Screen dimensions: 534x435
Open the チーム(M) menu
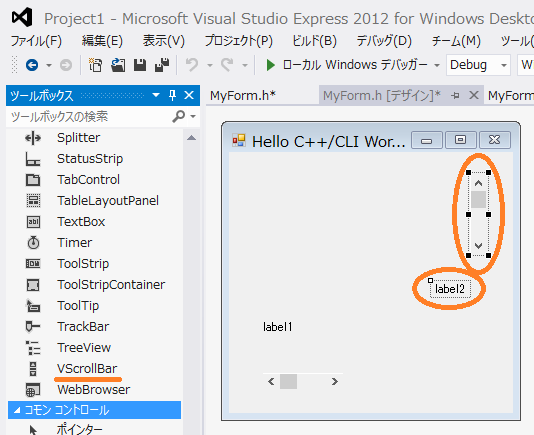tap(456, 41)
